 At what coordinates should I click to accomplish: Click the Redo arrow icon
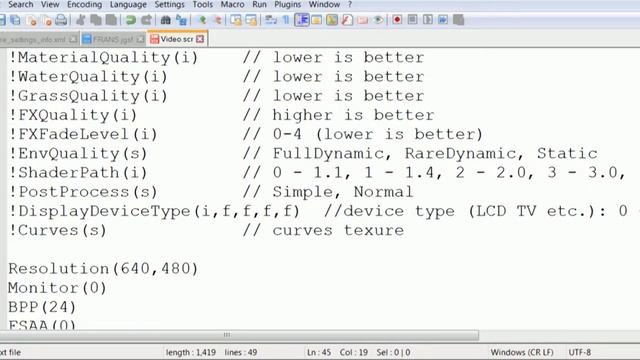coord(146,20)
